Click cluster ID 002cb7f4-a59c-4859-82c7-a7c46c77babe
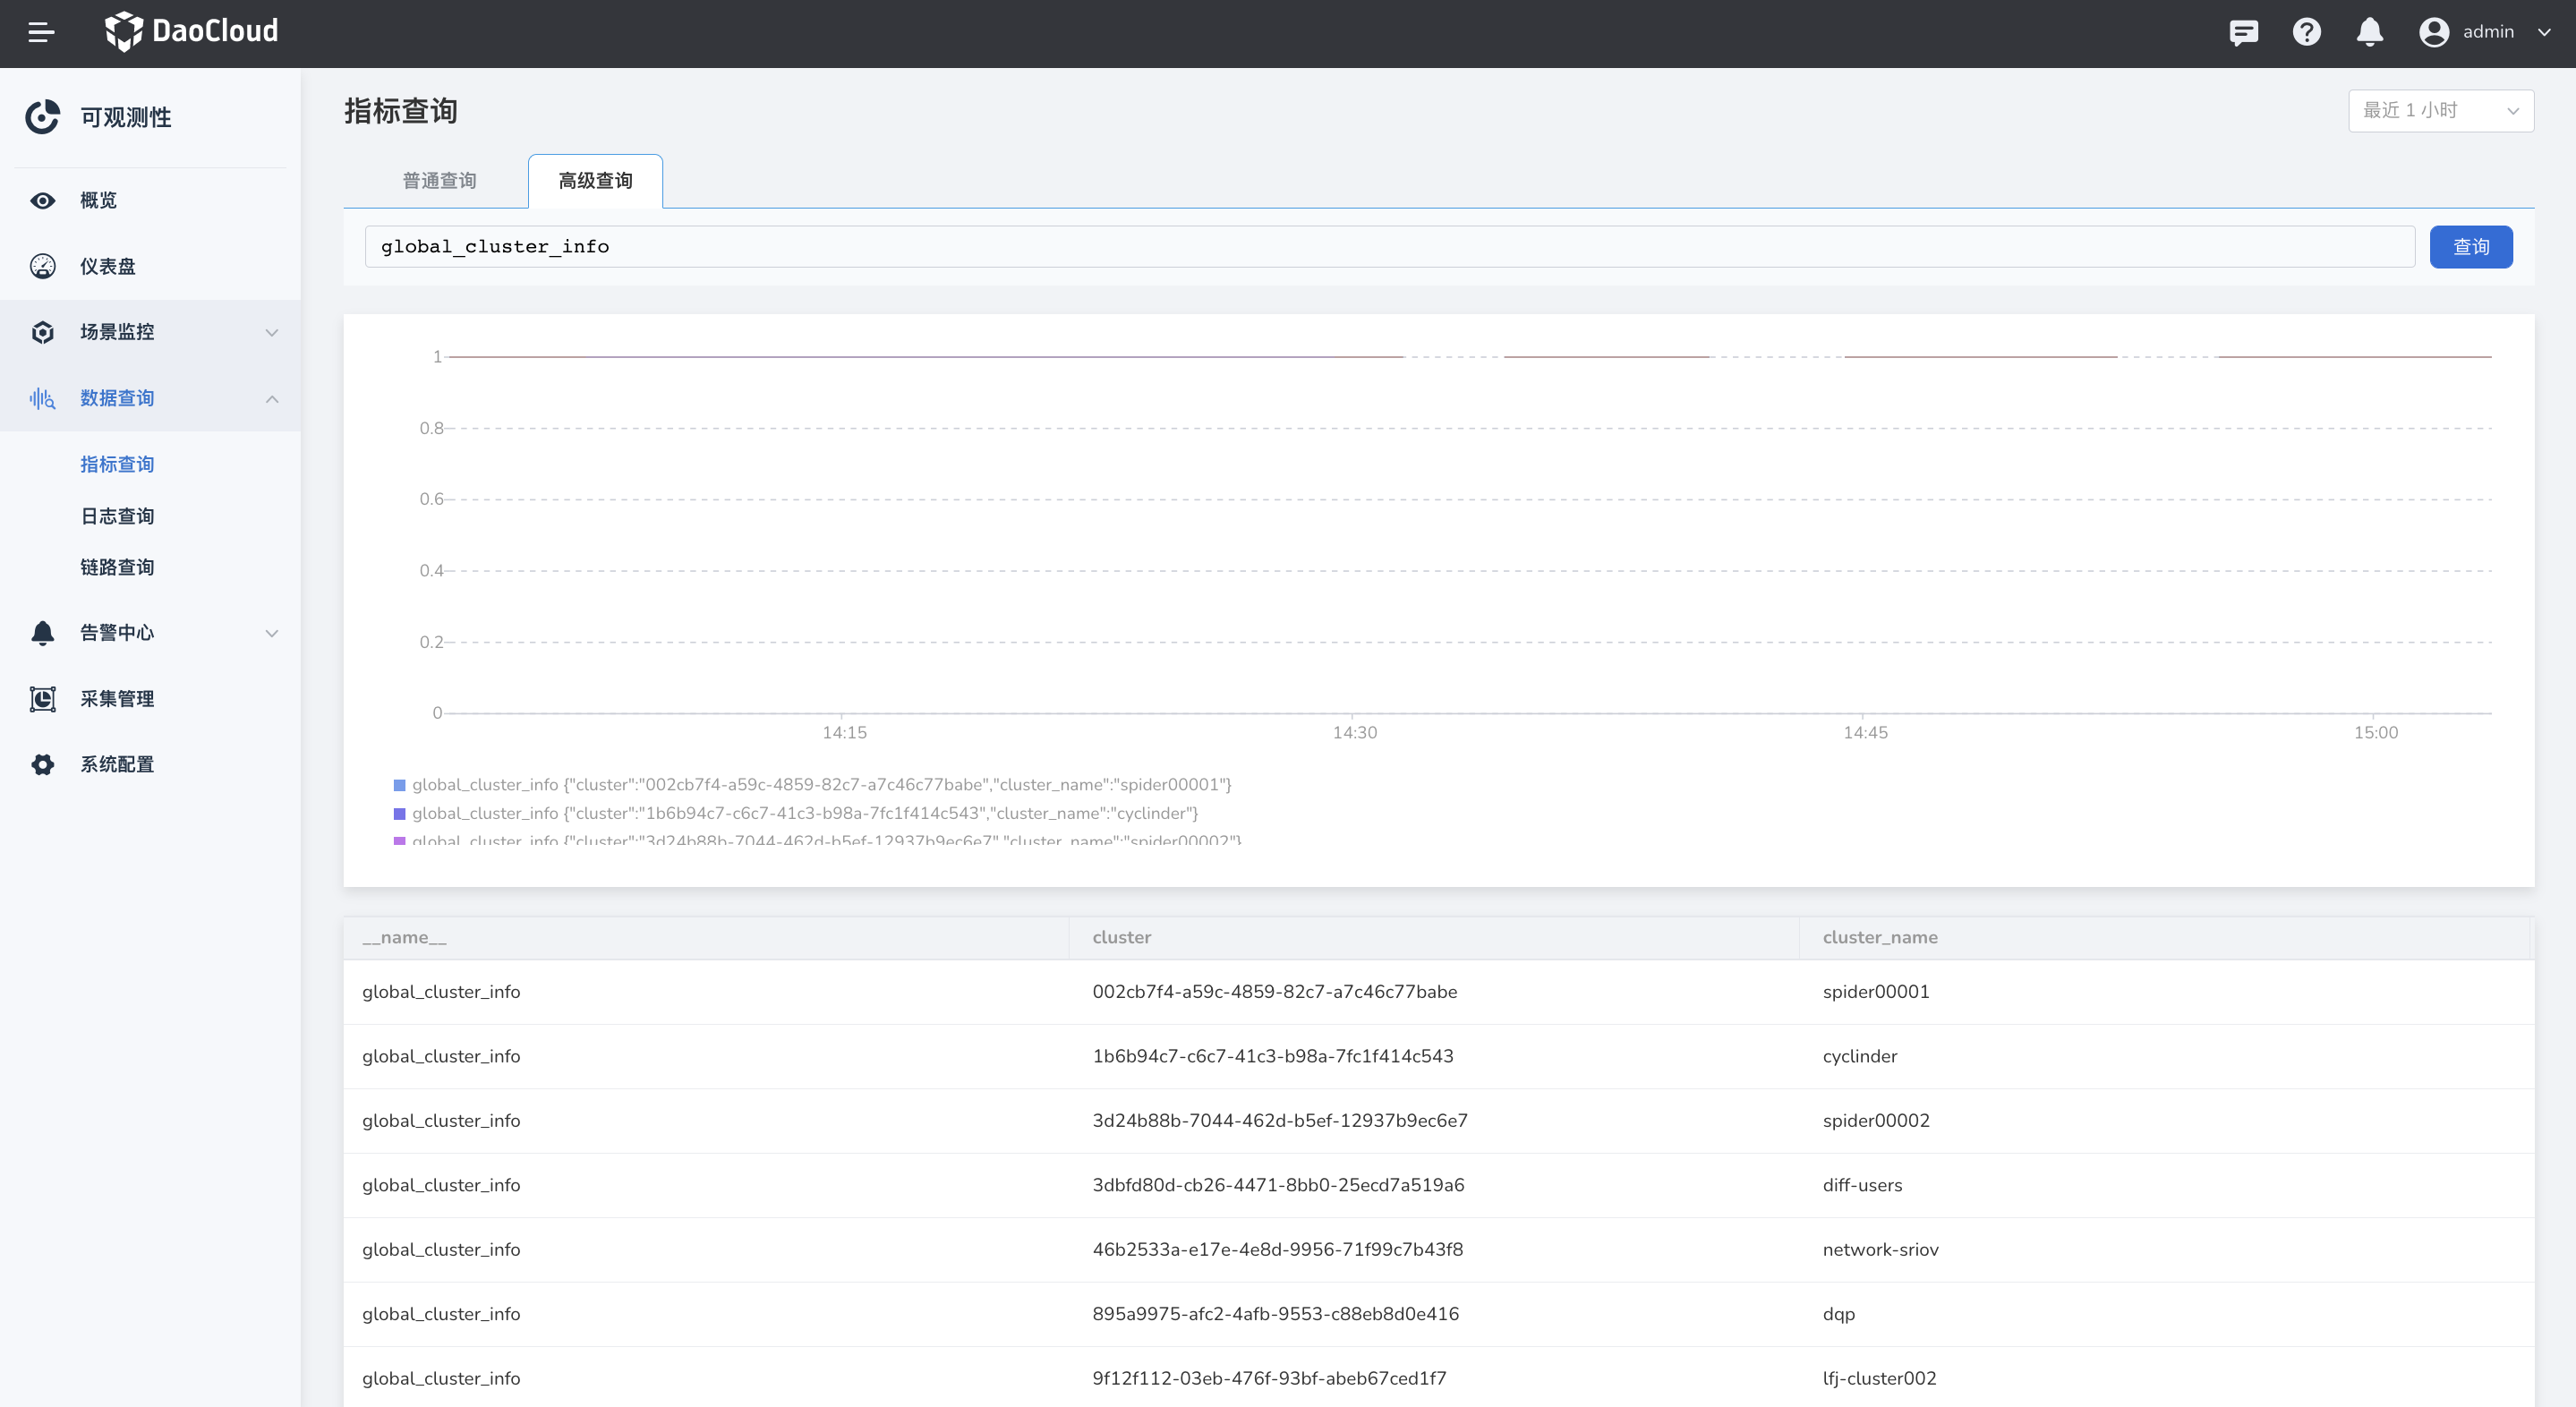The height and width of the screenshot is (1407, 2576). tap(1274, 992)
